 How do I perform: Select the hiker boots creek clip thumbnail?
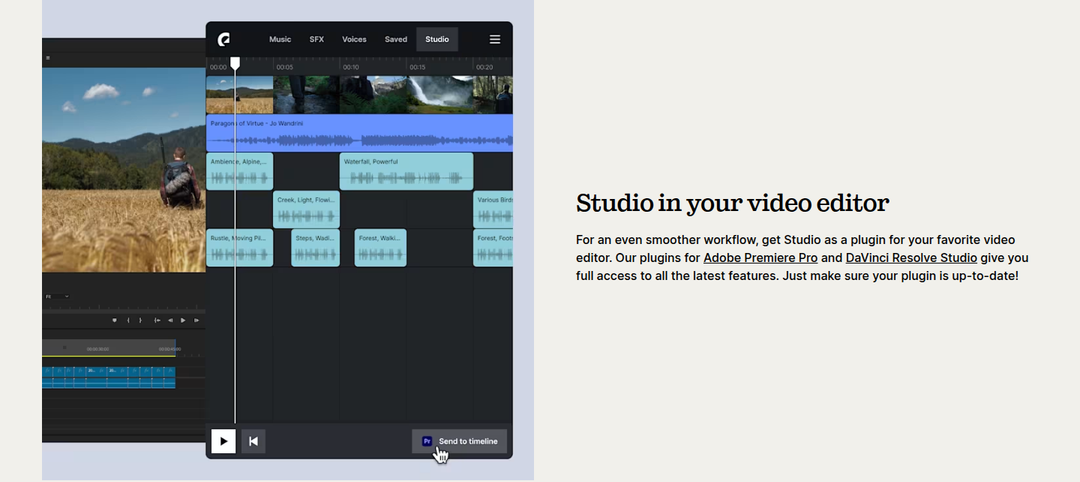pyautogui.click(x=307, y=95)
